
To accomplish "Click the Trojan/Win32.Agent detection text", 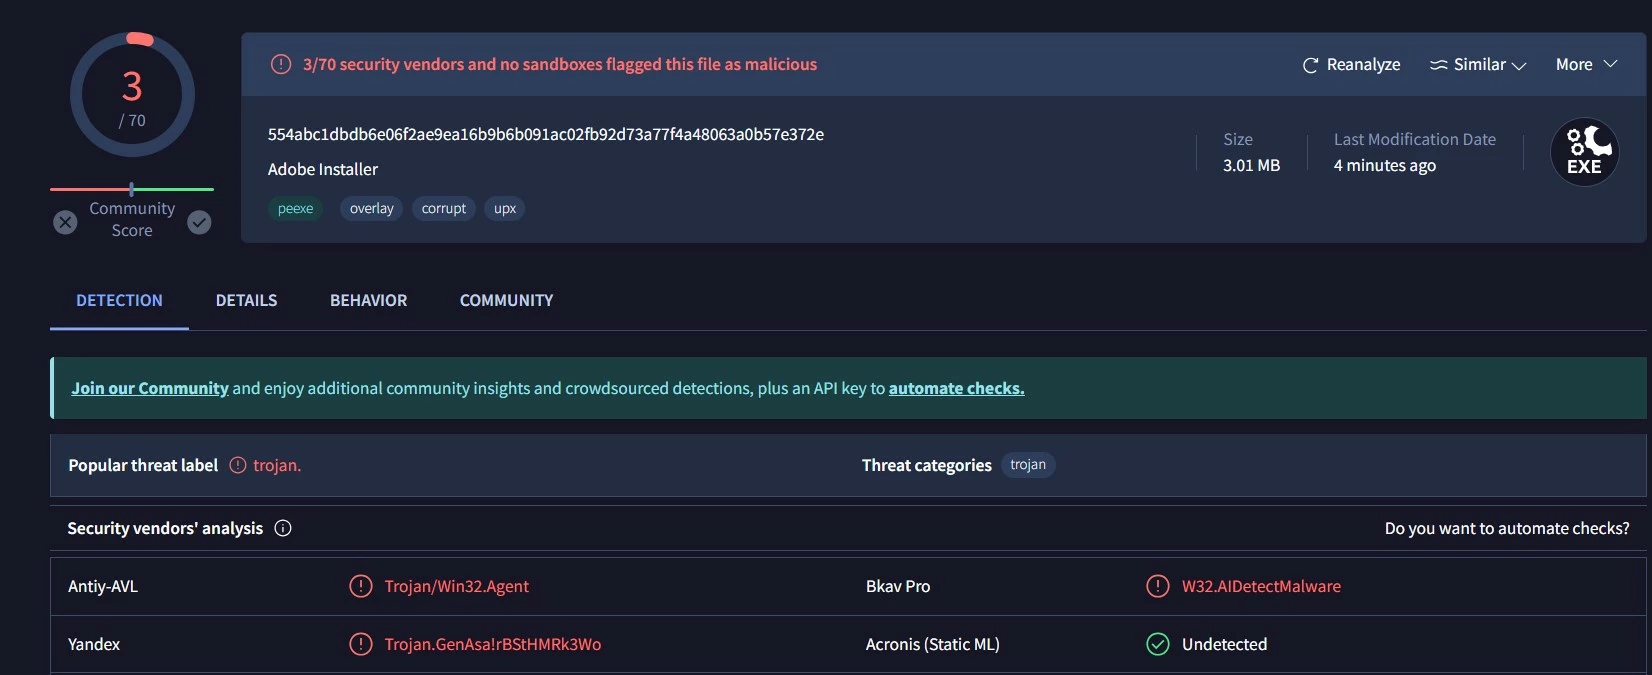I will tap(457, 586).
